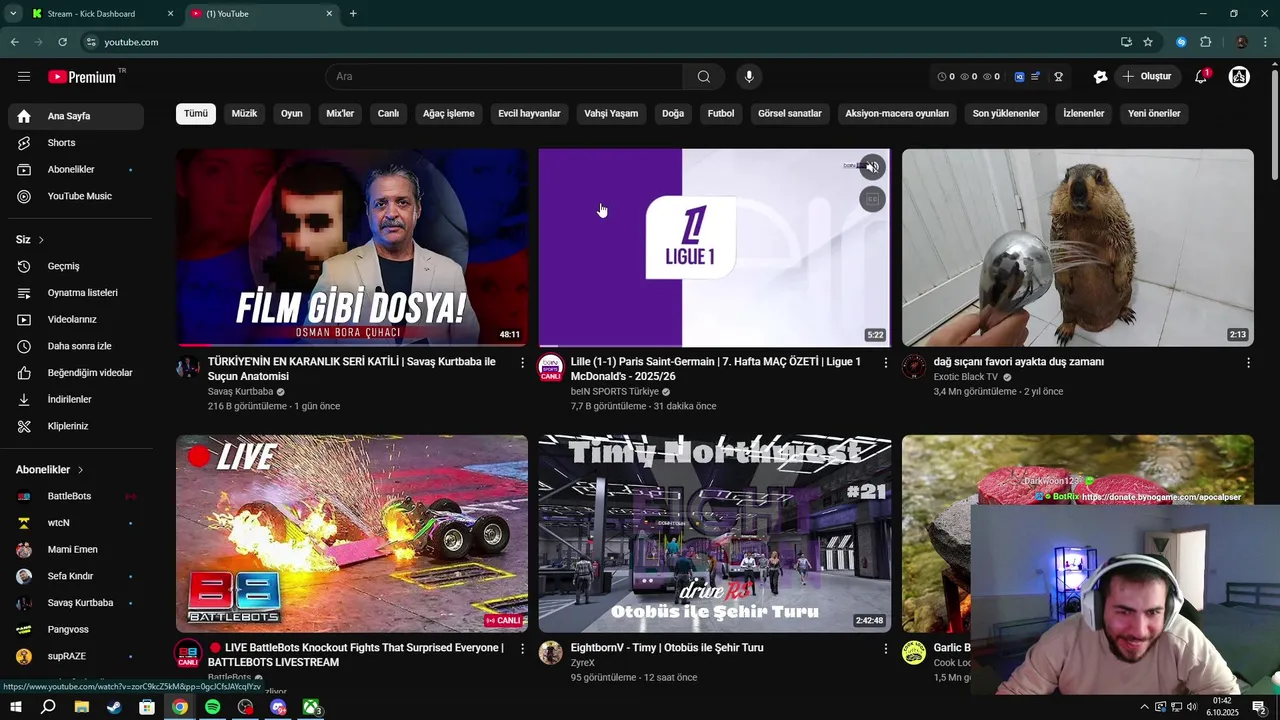Open the marmot shower video thumbnail

1078,248
